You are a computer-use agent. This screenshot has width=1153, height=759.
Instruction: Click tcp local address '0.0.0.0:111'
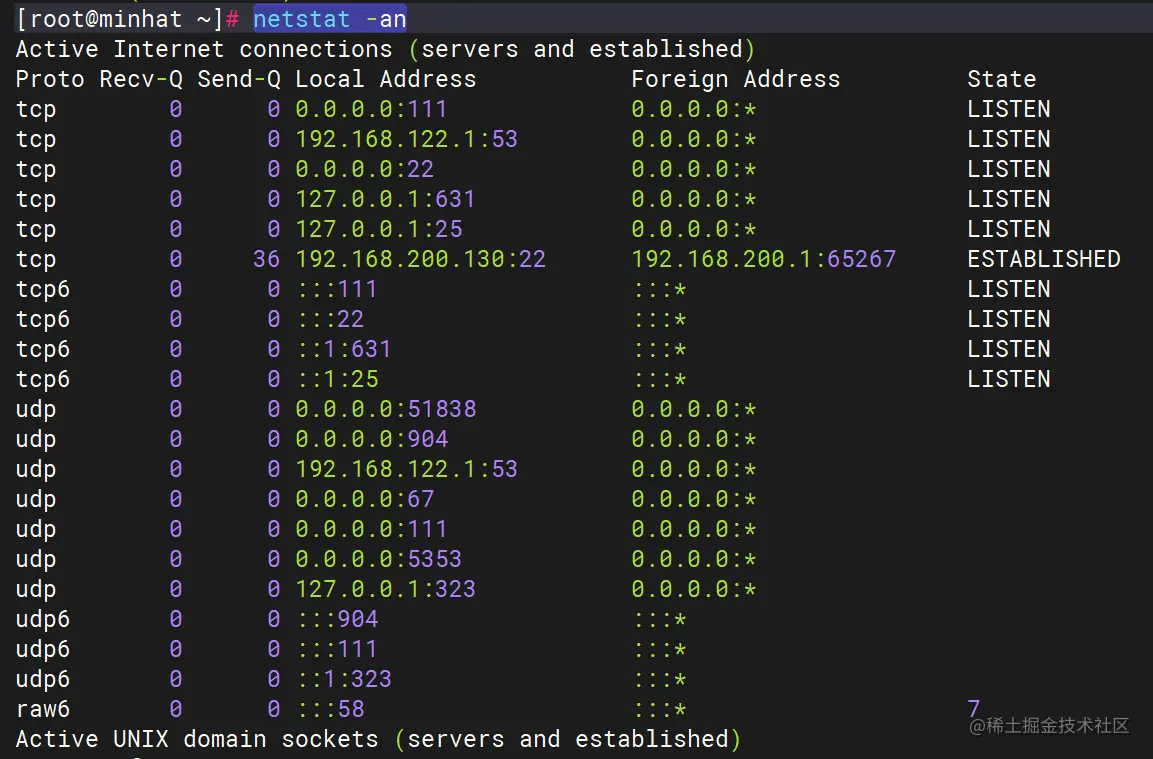click(x=371, y=109)
